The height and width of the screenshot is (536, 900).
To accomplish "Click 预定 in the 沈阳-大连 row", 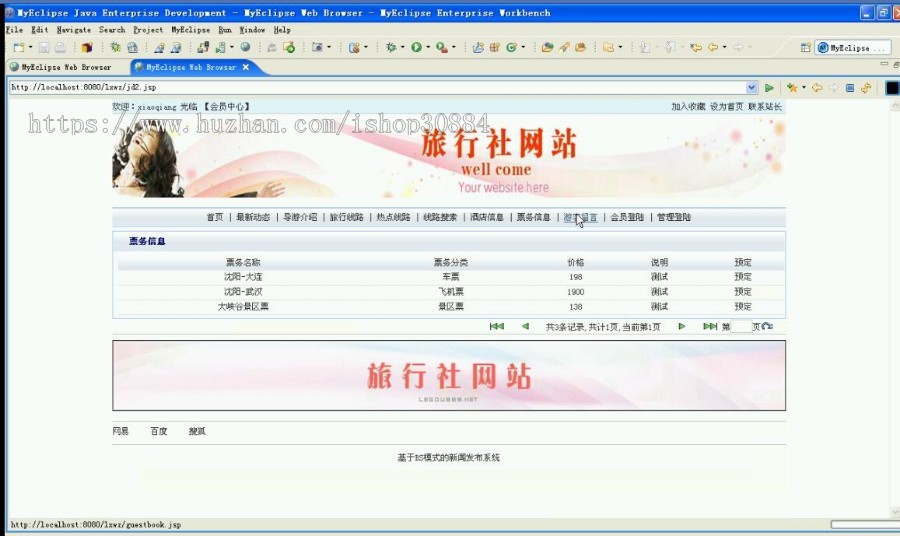I will 743,277.
